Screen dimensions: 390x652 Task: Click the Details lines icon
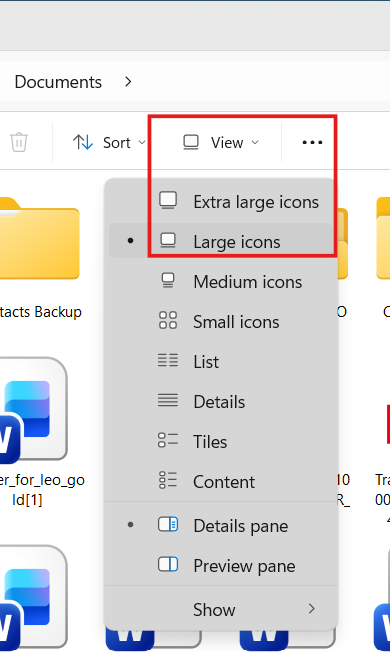pyautogui.click(x=168, y=400)
